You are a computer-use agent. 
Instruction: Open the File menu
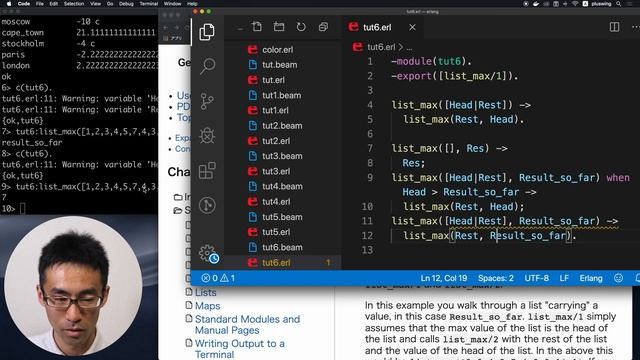point(40,4)
